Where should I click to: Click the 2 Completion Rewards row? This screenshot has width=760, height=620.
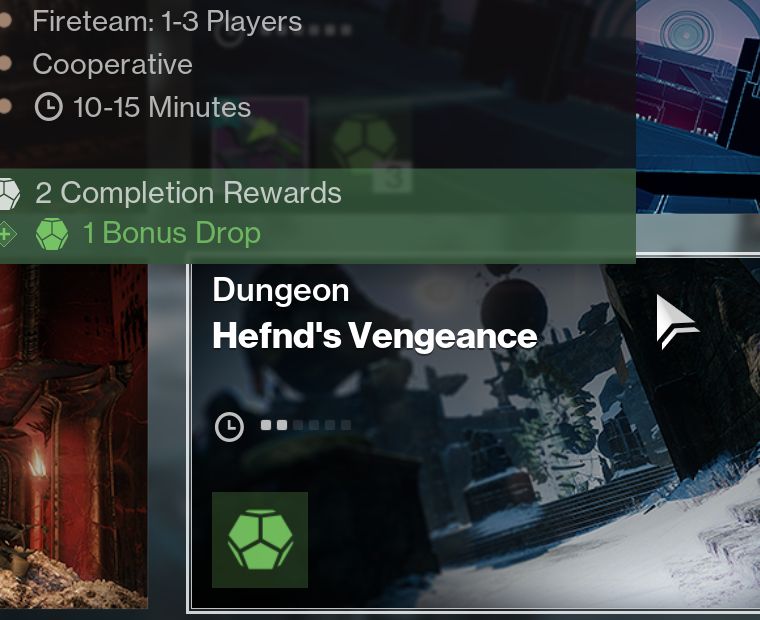point(317,193)
